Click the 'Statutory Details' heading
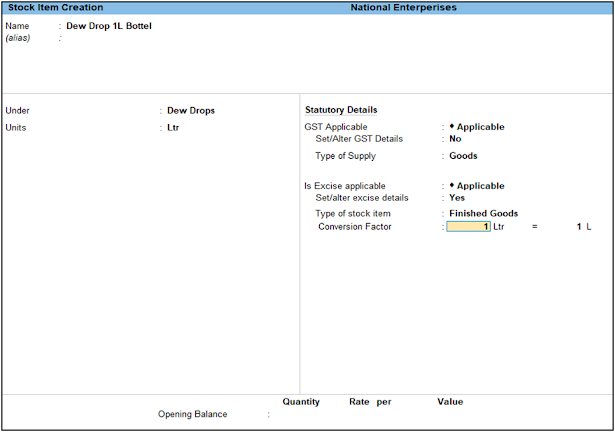The height and width of the screenshot is (432, 615). tap(341, 110)
